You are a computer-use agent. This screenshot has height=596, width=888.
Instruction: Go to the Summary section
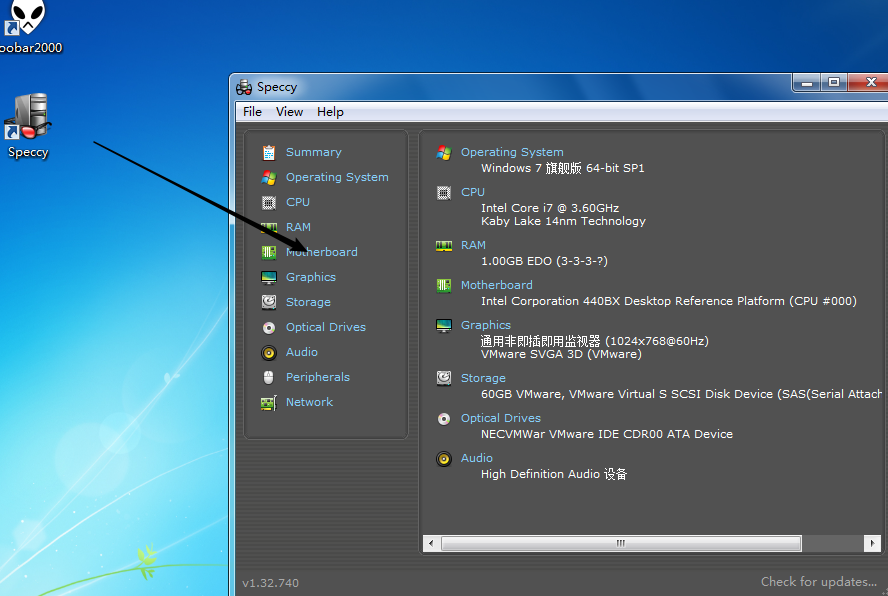(314, 152)
